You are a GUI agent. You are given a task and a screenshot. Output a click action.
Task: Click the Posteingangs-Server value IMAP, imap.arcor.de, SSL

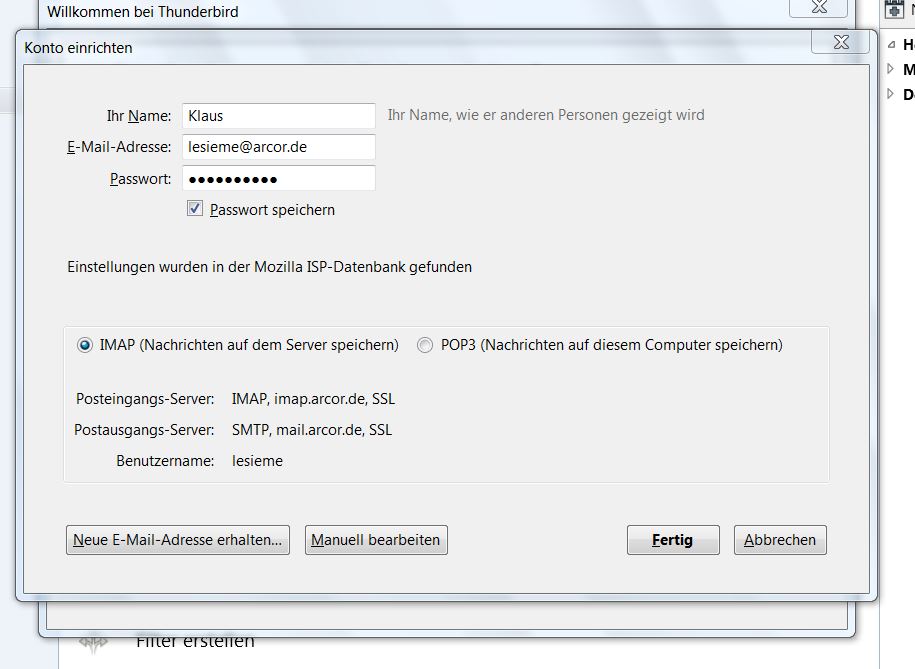[313, 399]
